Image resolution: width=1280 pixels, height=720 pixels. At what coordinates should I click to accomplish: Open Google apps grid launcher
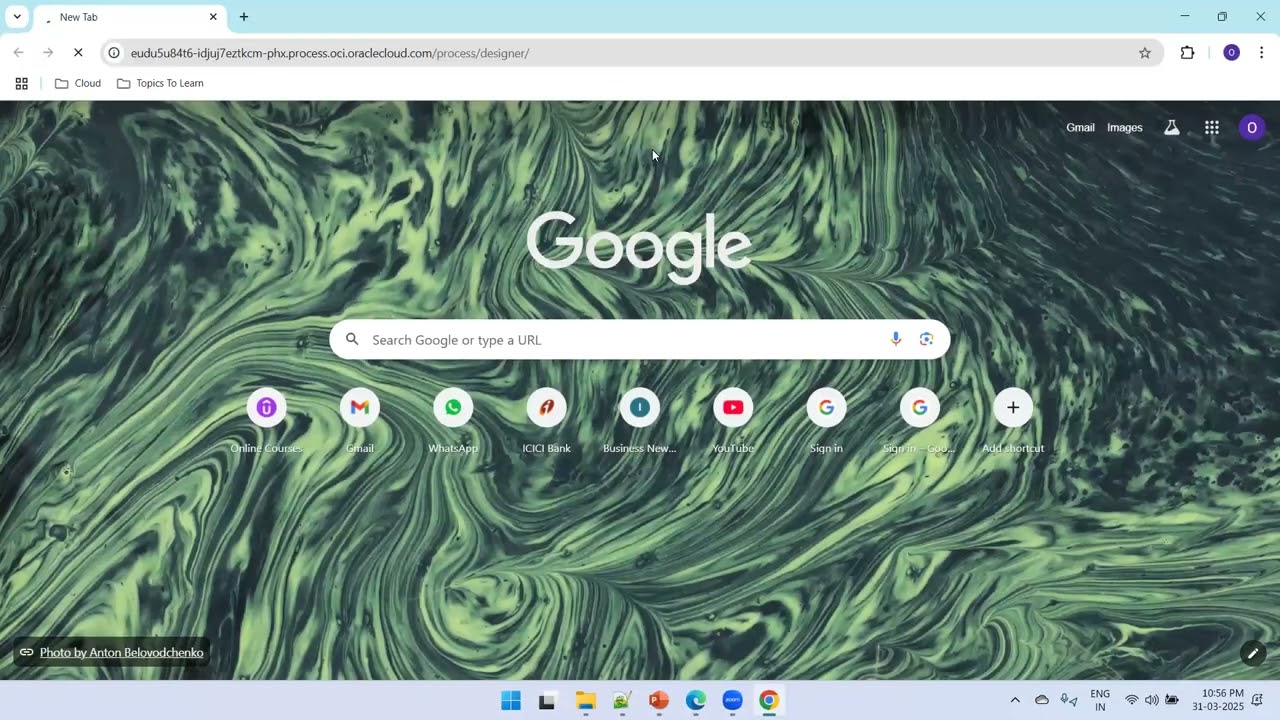tap(1211, 128)
